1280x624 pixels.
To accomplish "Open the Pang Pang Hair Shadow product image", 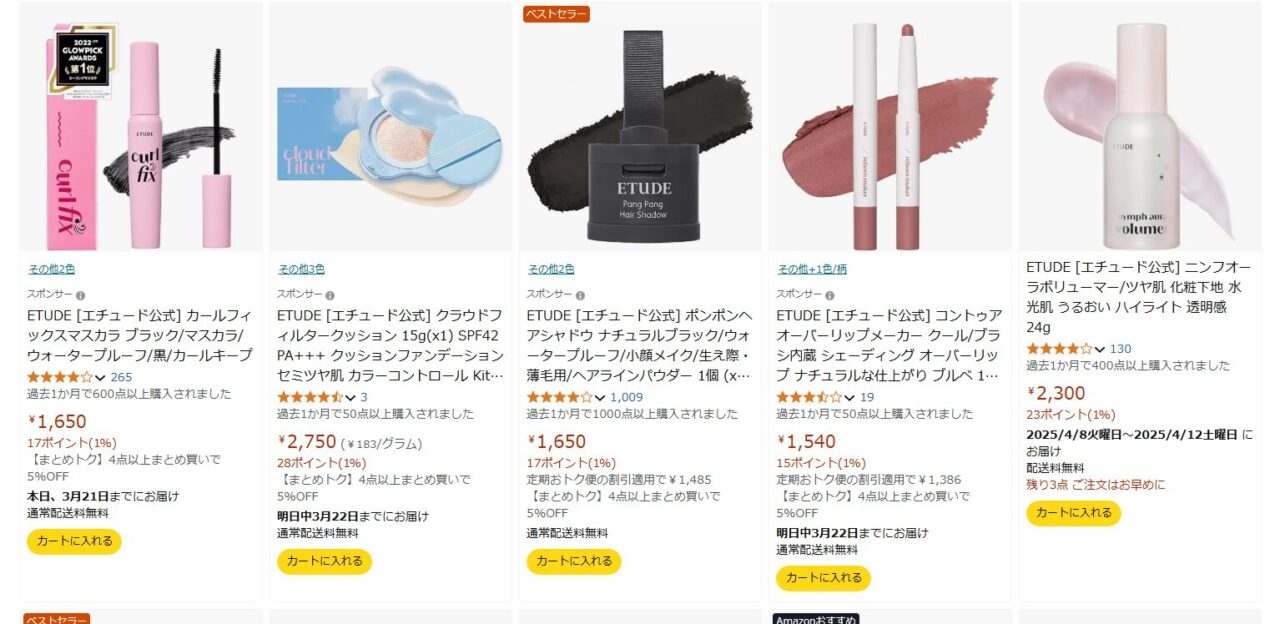I will [x=640, y=127].
